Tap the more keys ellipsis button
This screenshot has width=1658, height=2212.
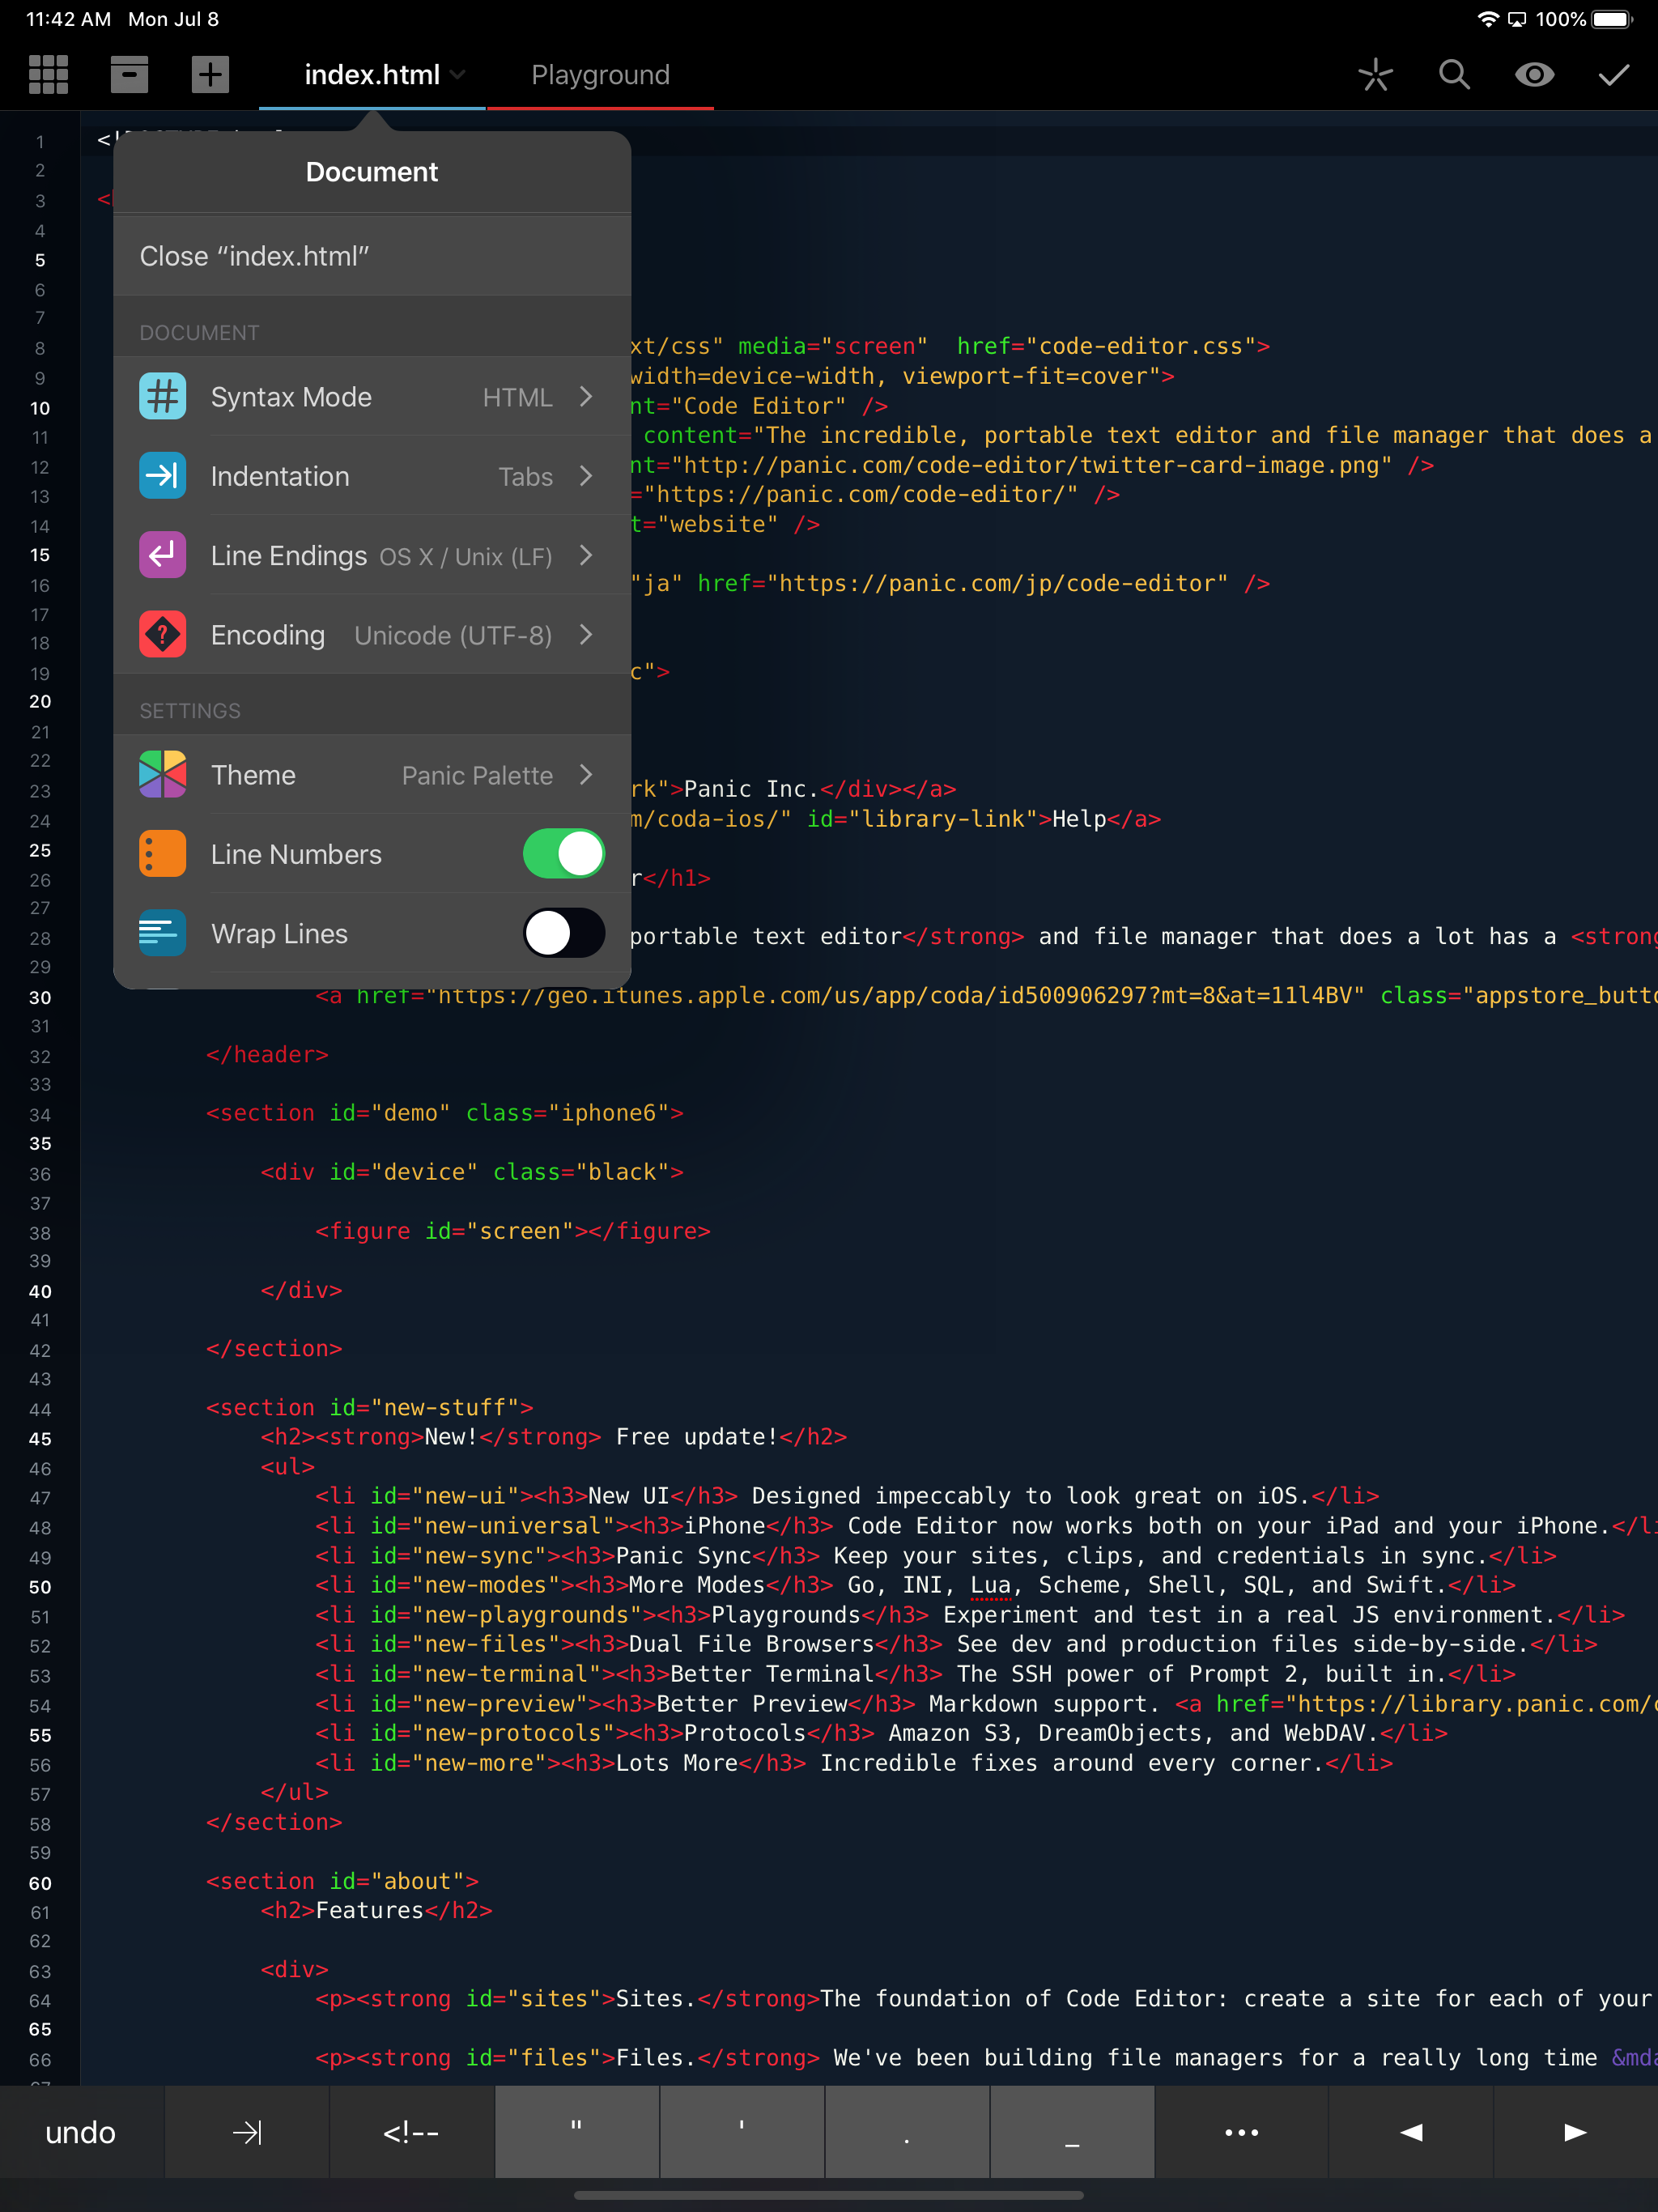coord(1241,2133)
